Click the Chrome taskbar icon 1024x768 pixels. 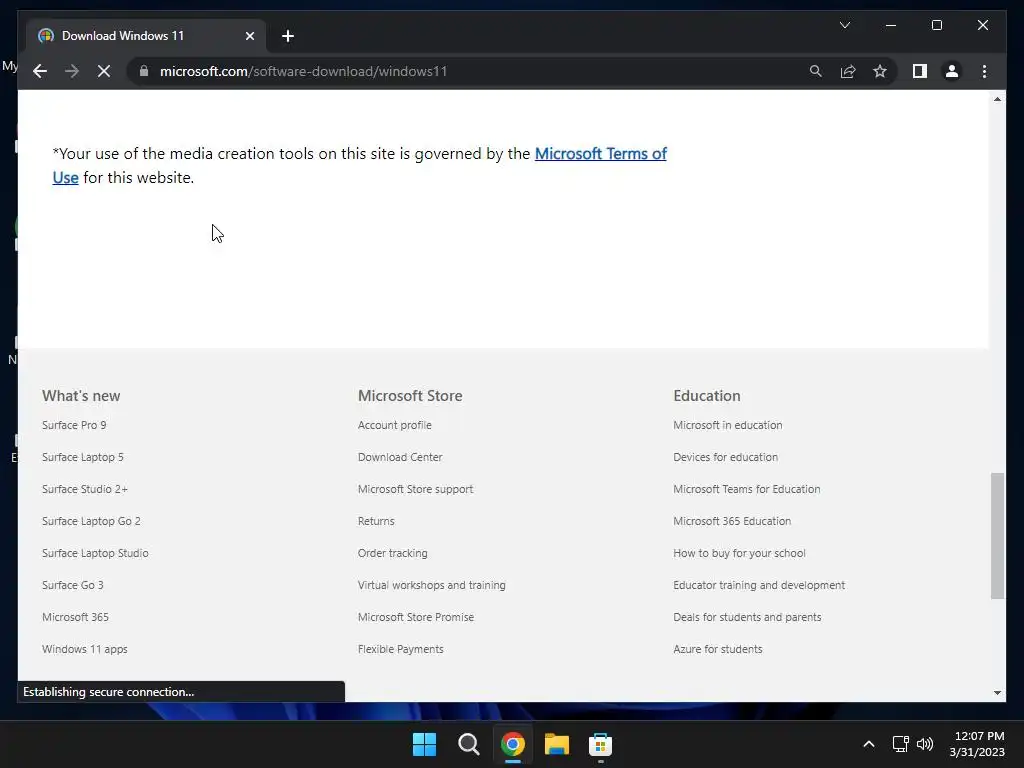513,744
